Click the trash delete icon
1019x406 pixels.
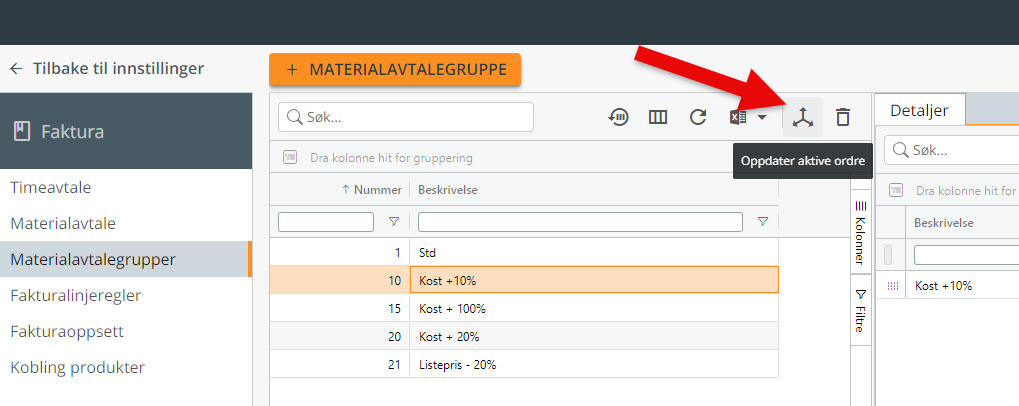coord(842,117)
